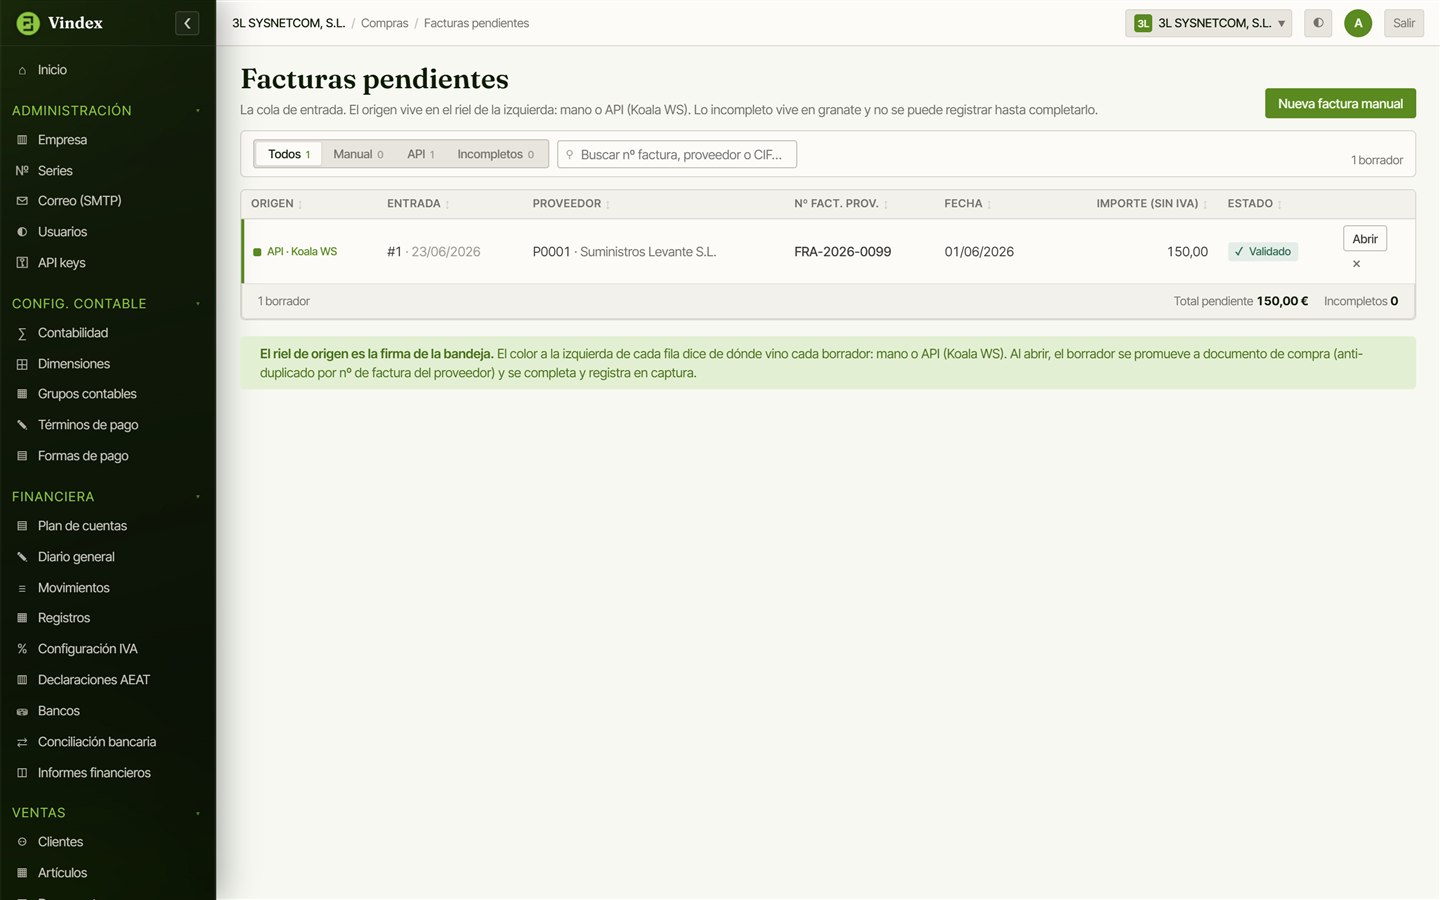
Task: Sort by the Nº FACT. PROV. column
Action: pyautogui.click(x=841, y=204)
